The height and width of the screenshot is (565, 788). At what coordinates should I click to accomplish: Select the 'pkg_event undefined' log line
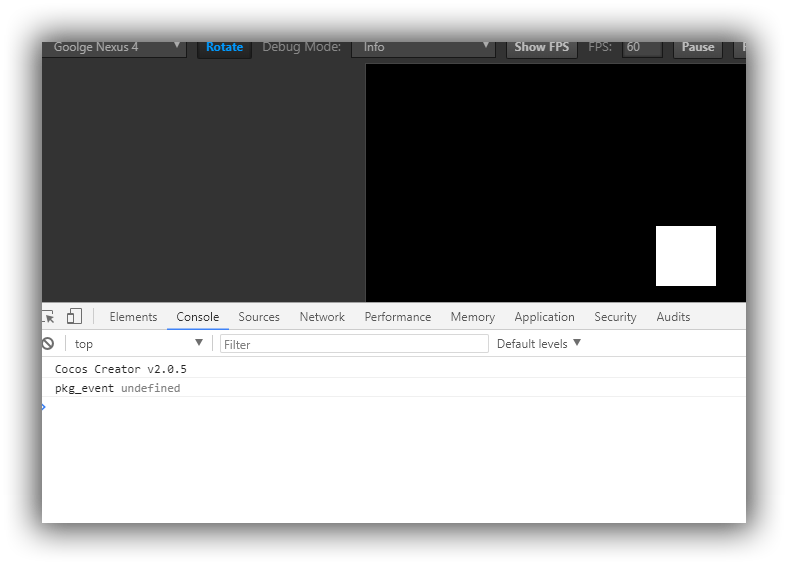(394, 388)
